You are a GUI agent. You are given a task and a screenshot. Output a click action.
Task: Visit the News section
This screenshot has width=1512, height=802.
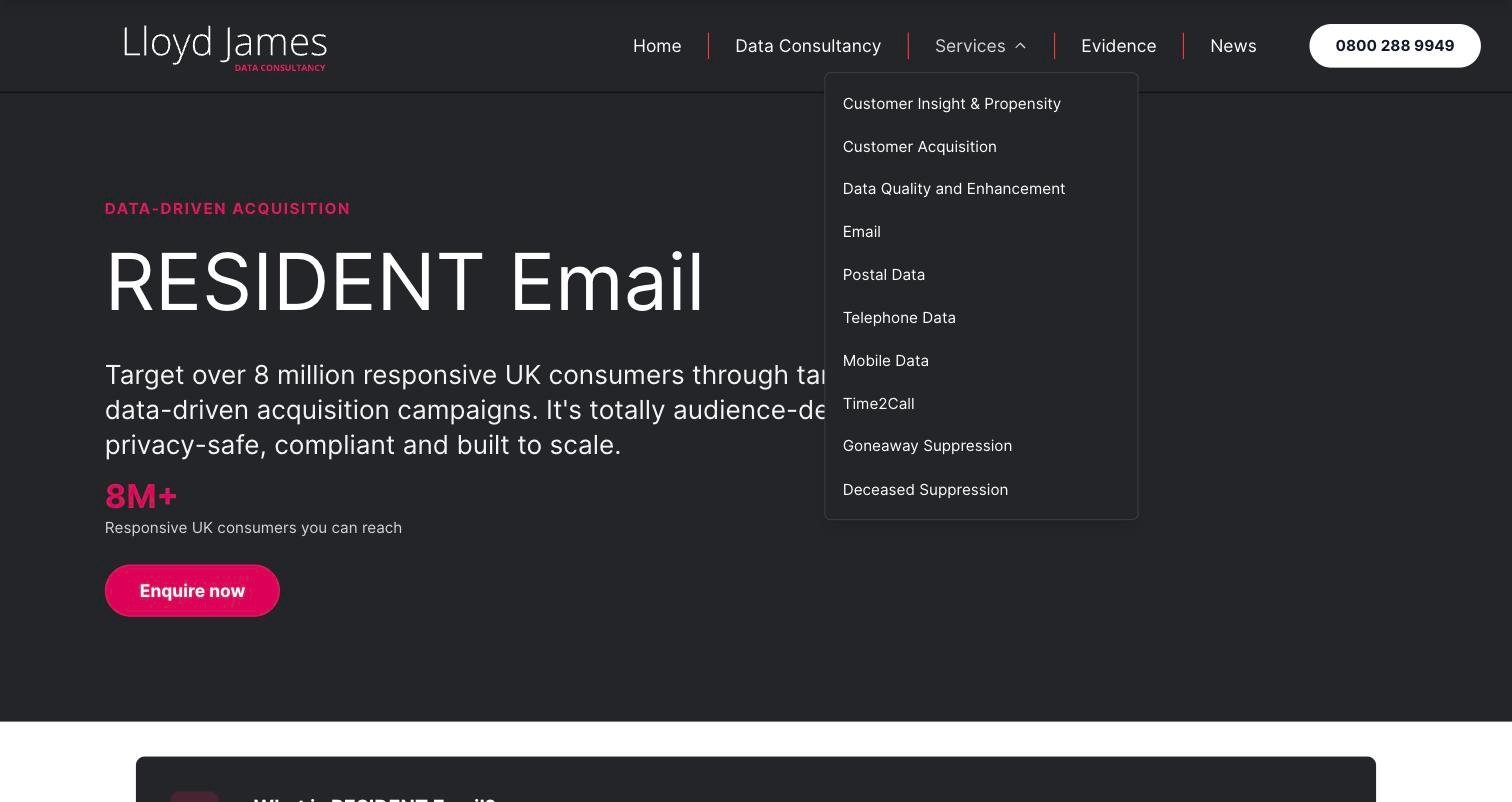coord(1233,46)
